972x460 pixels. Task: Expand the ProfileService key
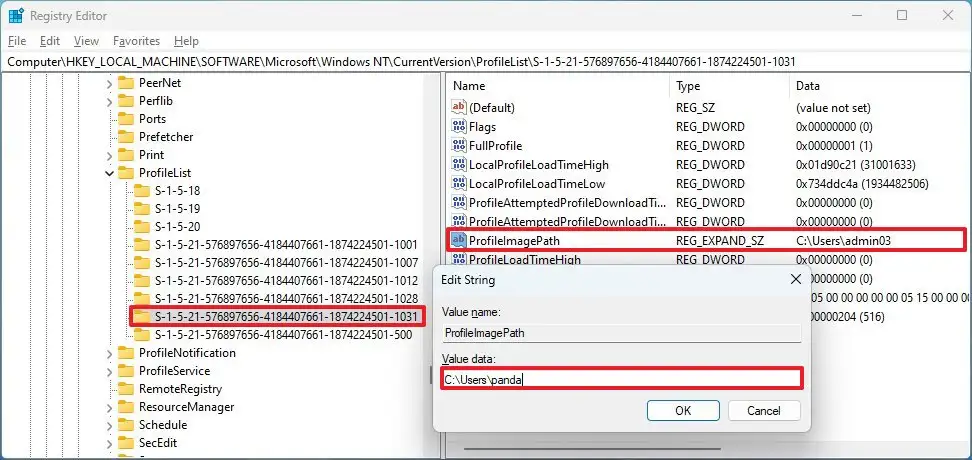[110, 371]
